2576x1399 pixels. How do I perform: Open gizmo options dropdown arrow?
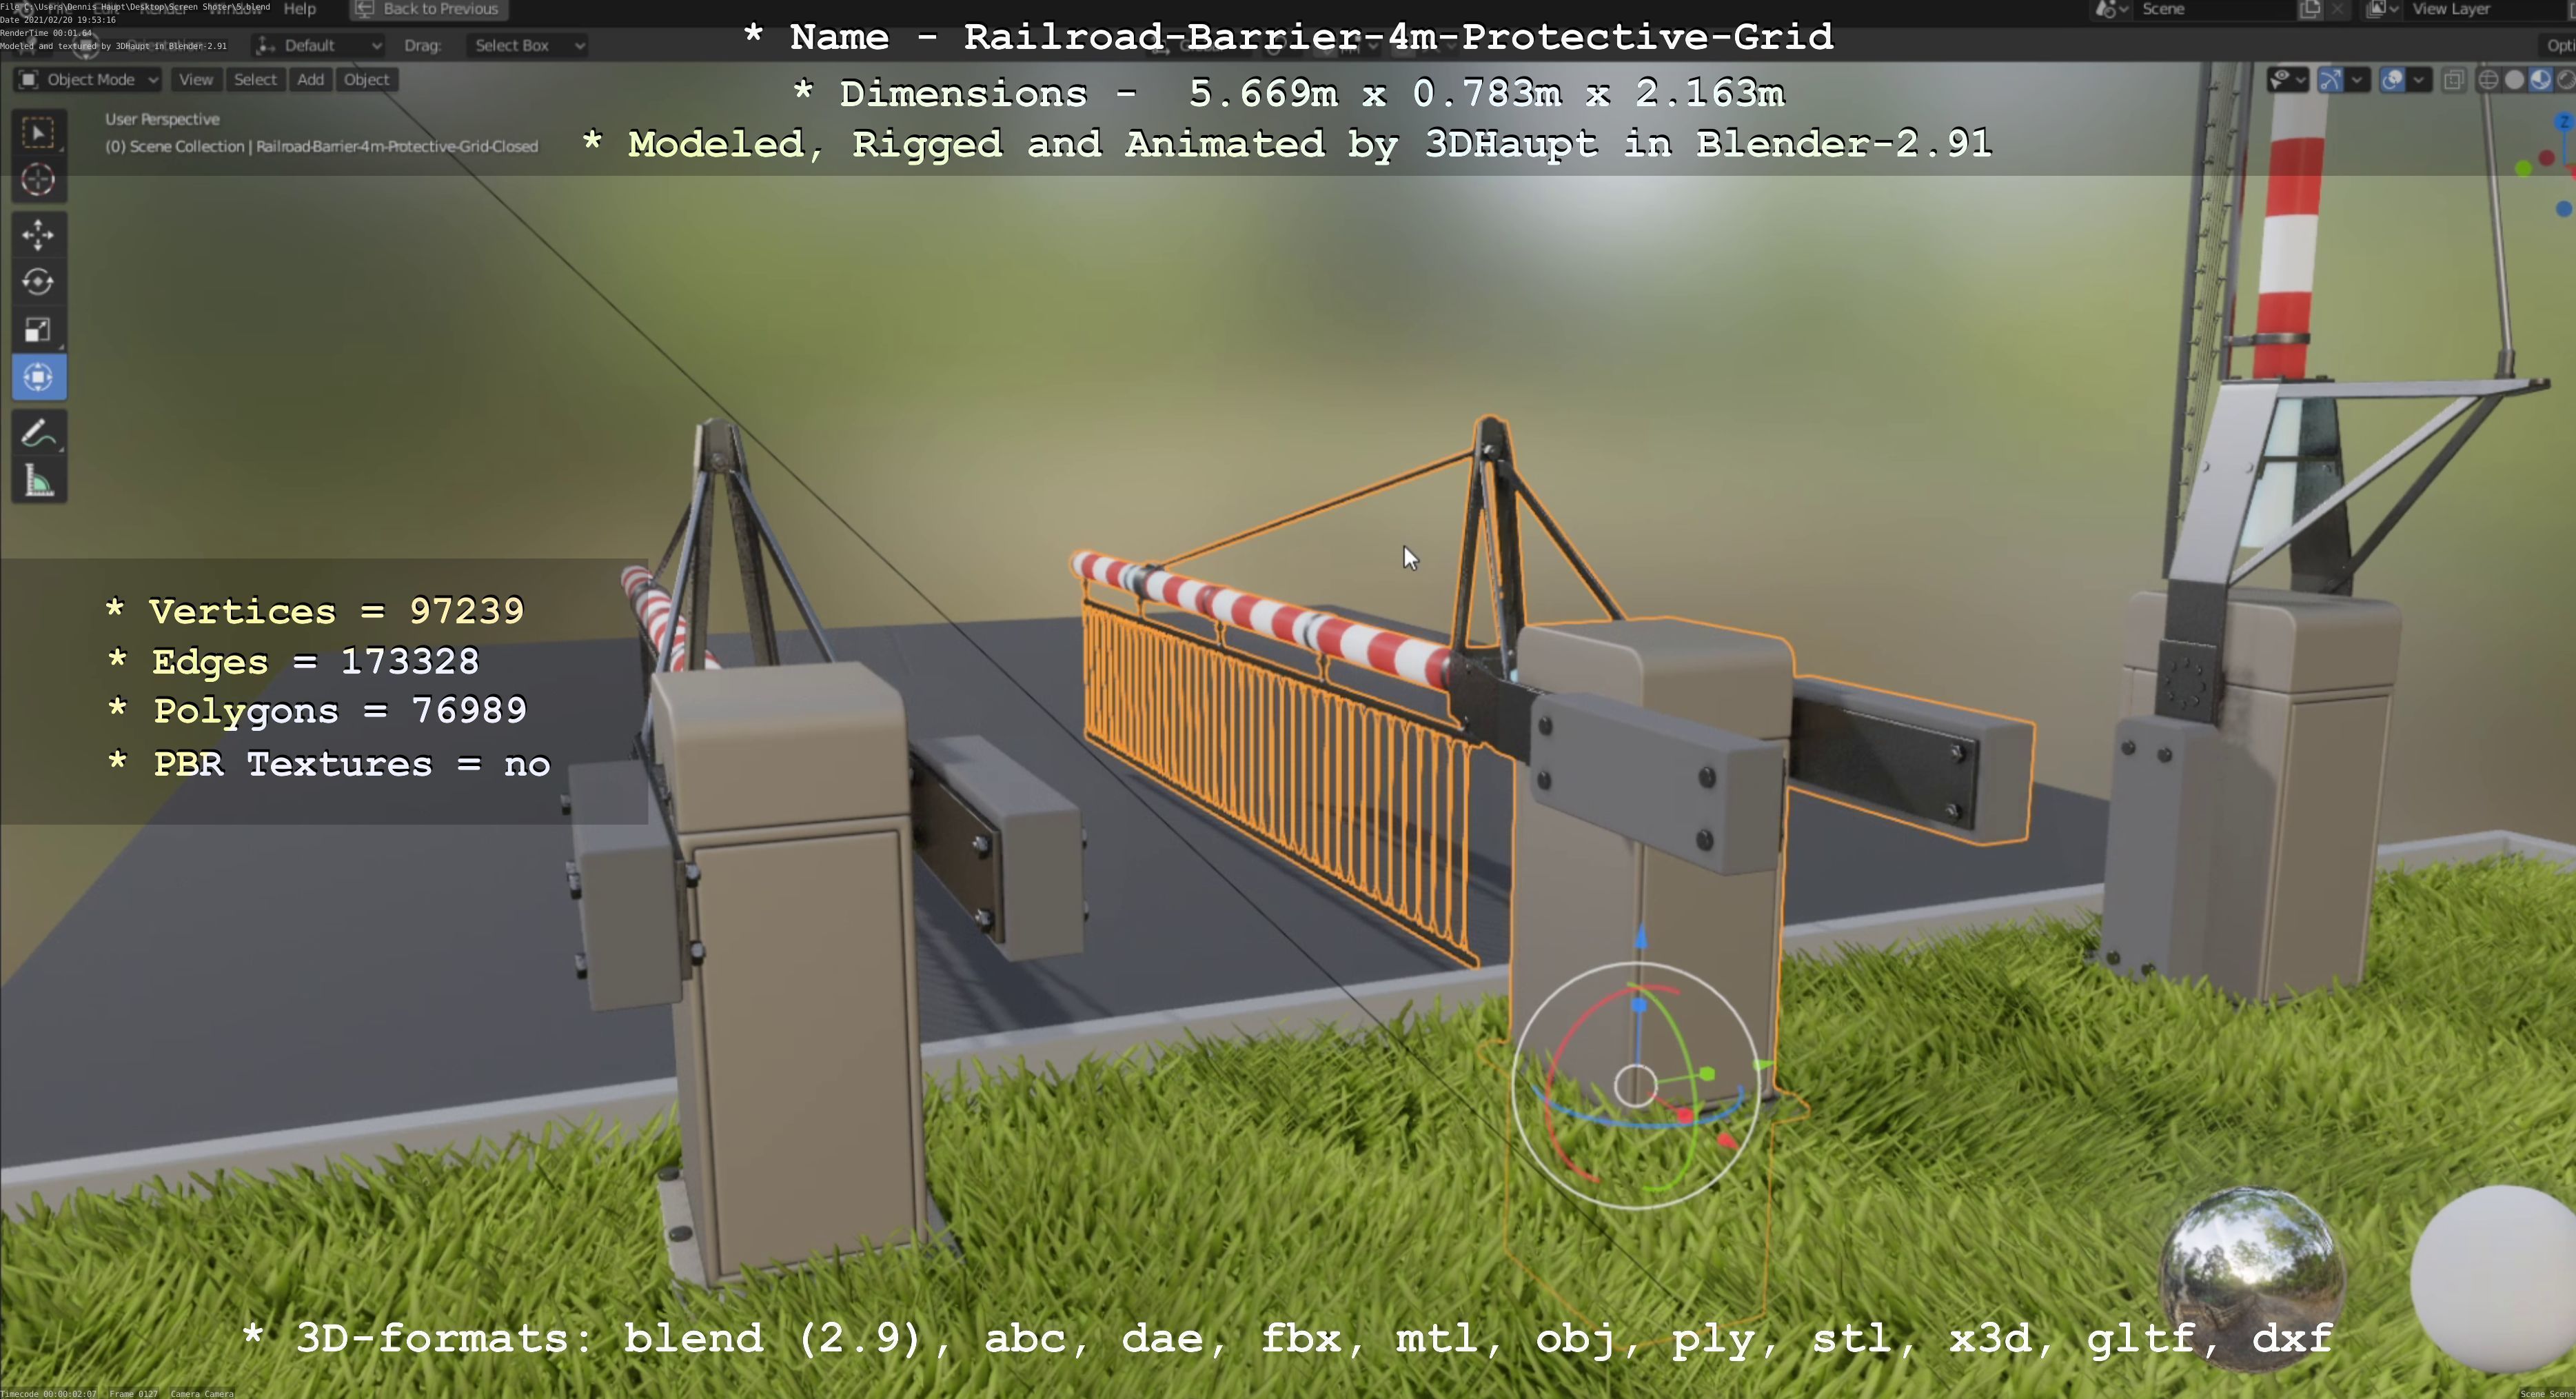[x=2357, y=80]
